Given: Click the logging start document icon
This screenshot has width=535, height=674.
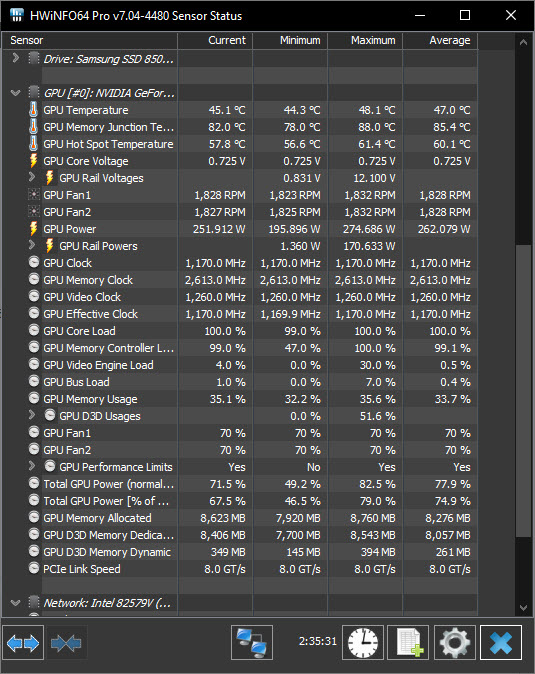Looking at the screenshot, I should 408,643.
